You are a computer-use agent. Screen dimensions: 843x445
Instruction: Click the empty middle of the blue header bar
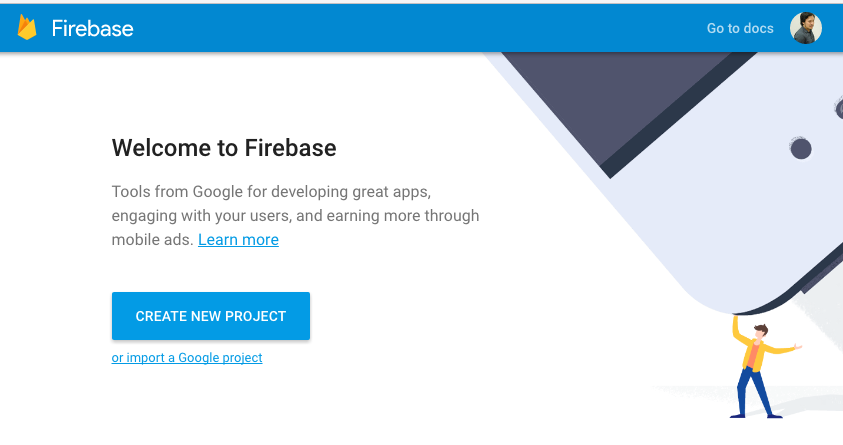[420, 28]
